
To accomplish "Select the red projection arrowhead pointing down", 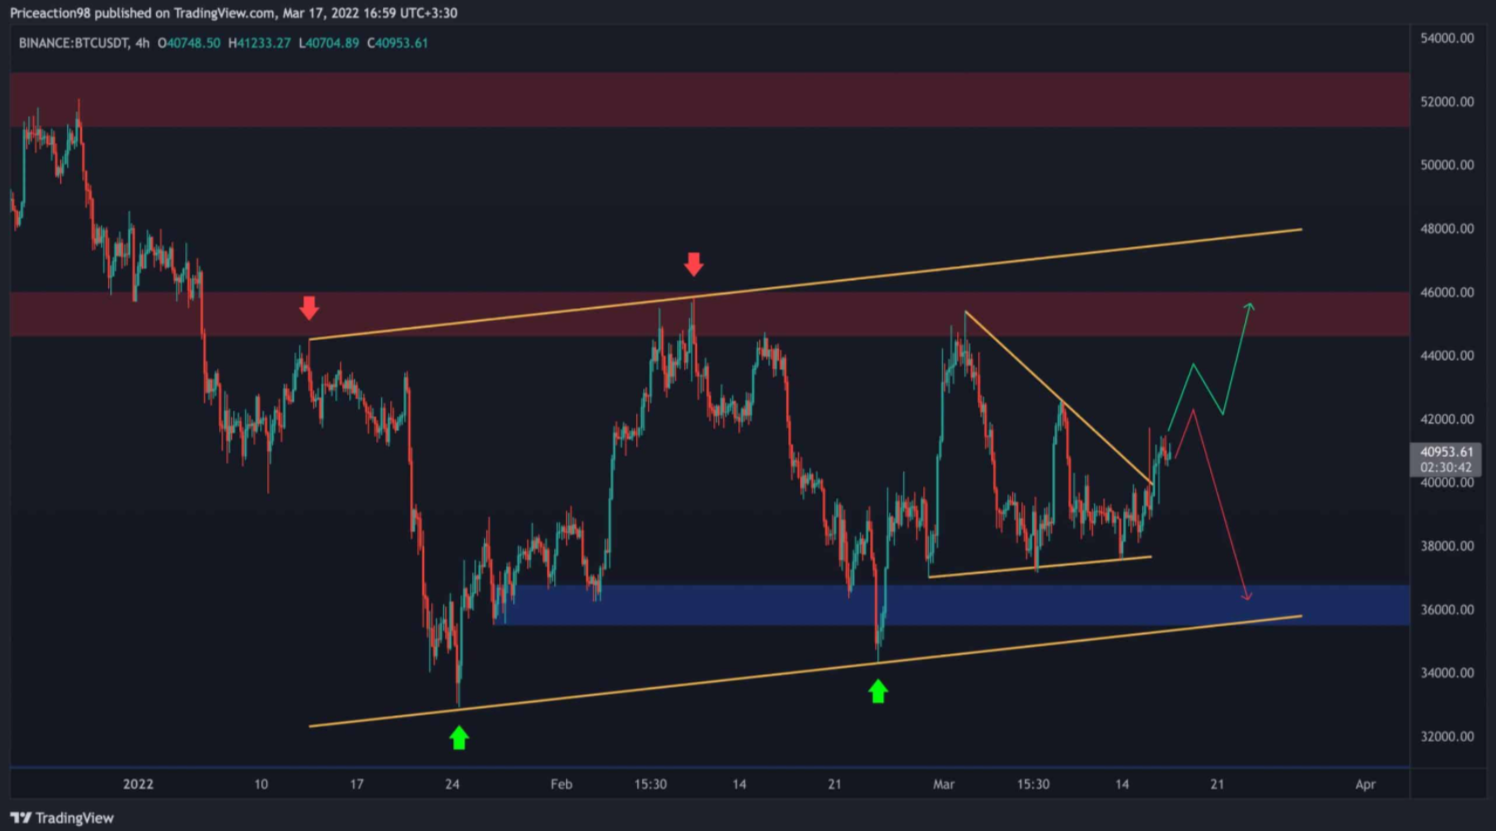I will pyautogui.click(x=1247, y=596).
